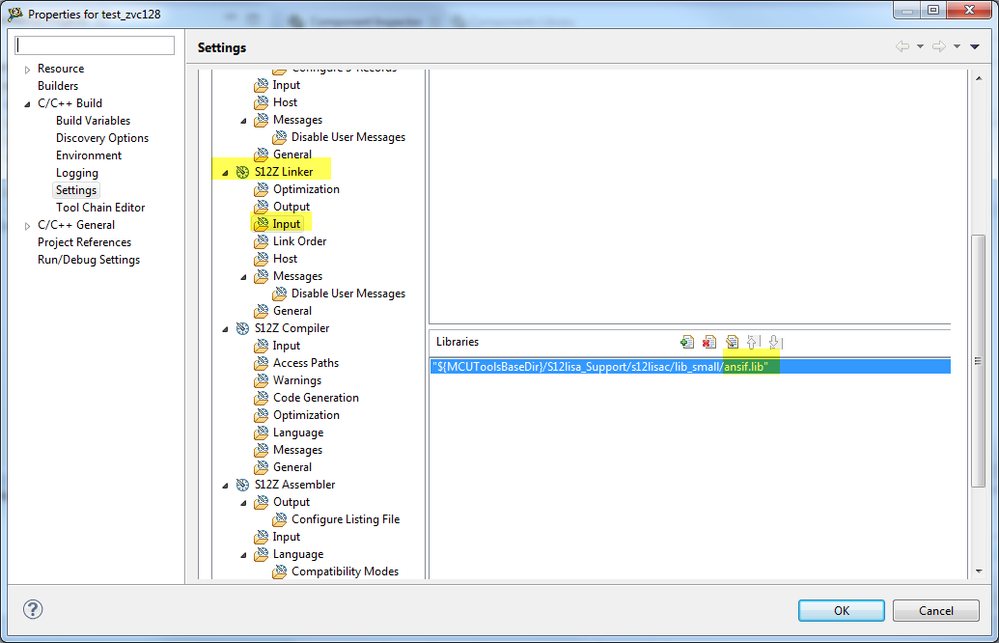Select General under S12Z Linker
Viewport: 999px width, 643px height.
tap(292, 310)
